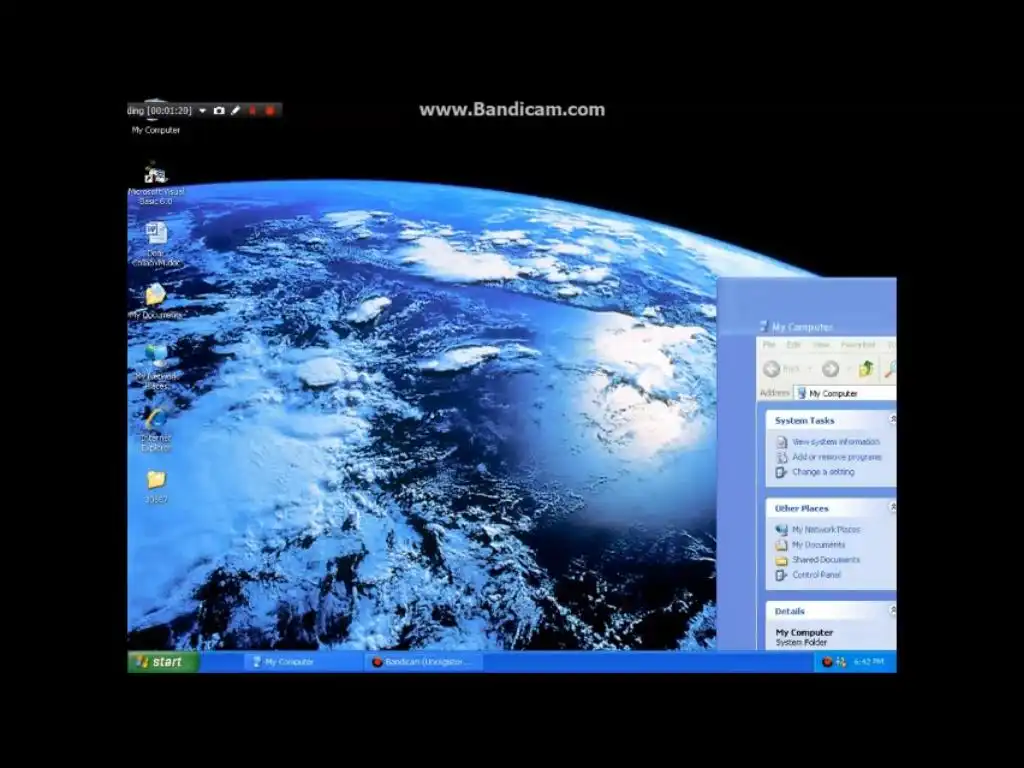Click View system information link
This screenshot has width=1024, height=768.
[x=835, y=441]
